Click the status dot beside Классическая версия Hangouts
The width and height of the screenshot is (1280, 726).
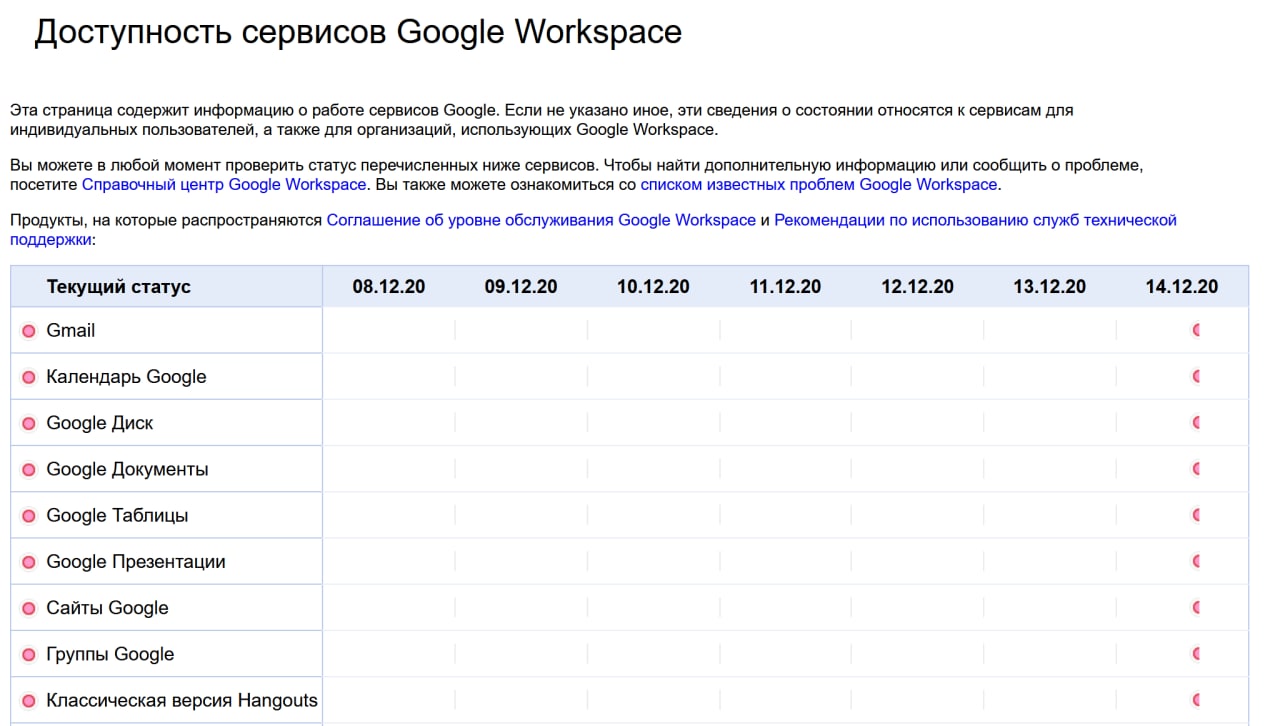29,701
